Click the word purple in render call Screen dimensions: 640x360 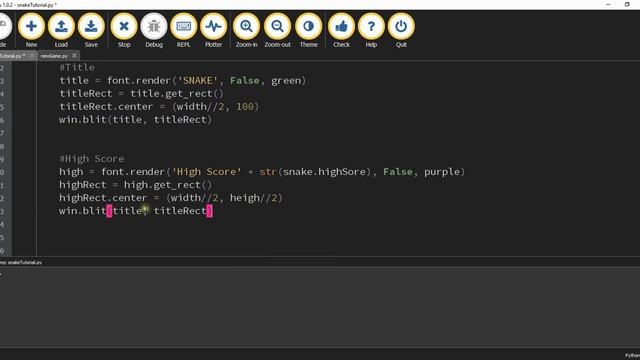(x=442, y=172)
